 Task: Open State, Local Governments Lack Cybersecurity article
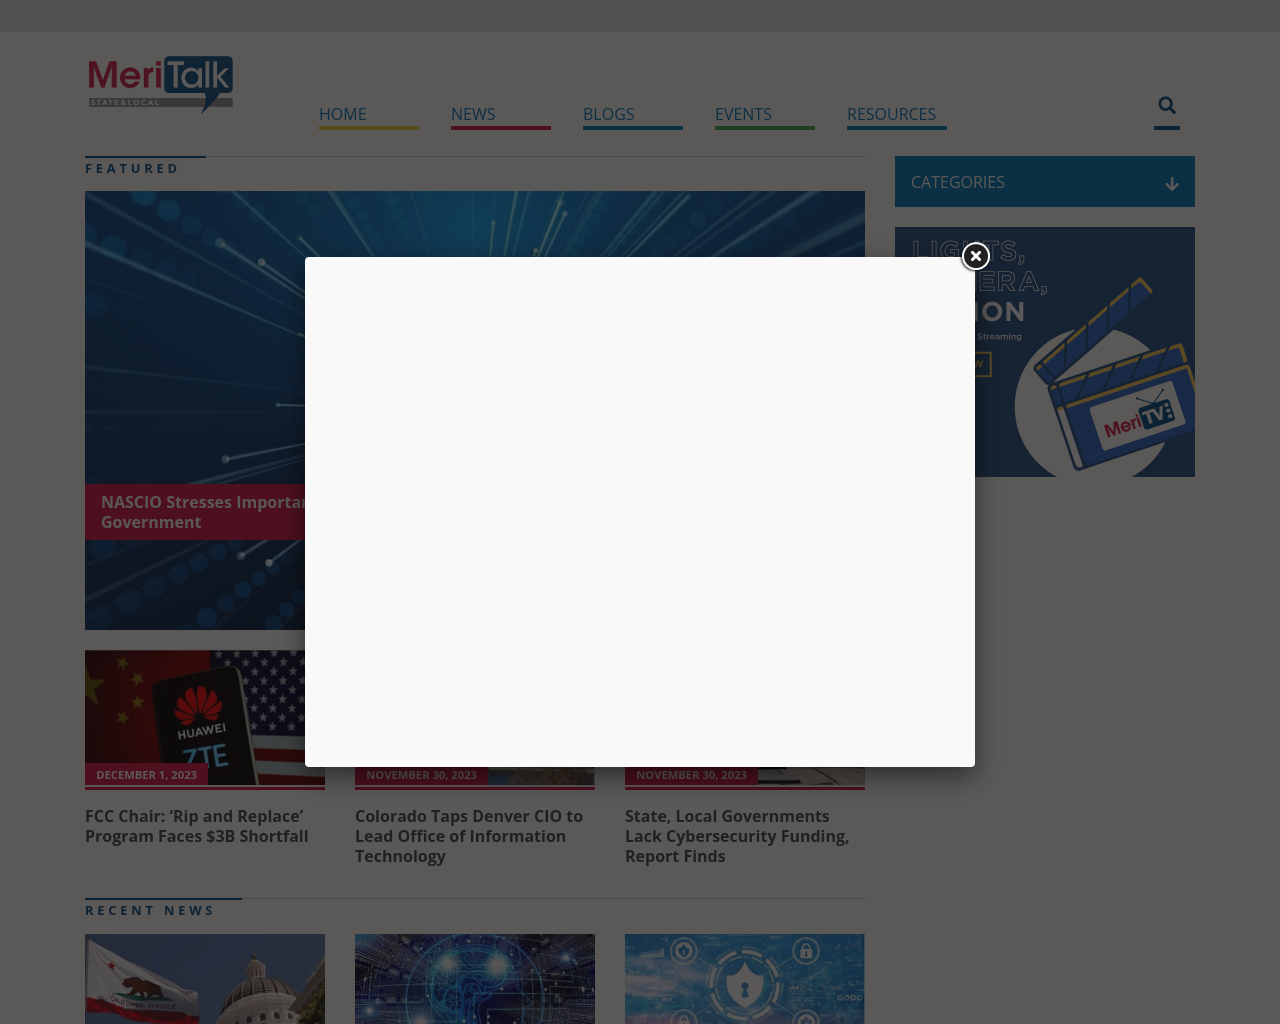pyautogui.click(x=737, y=836)
